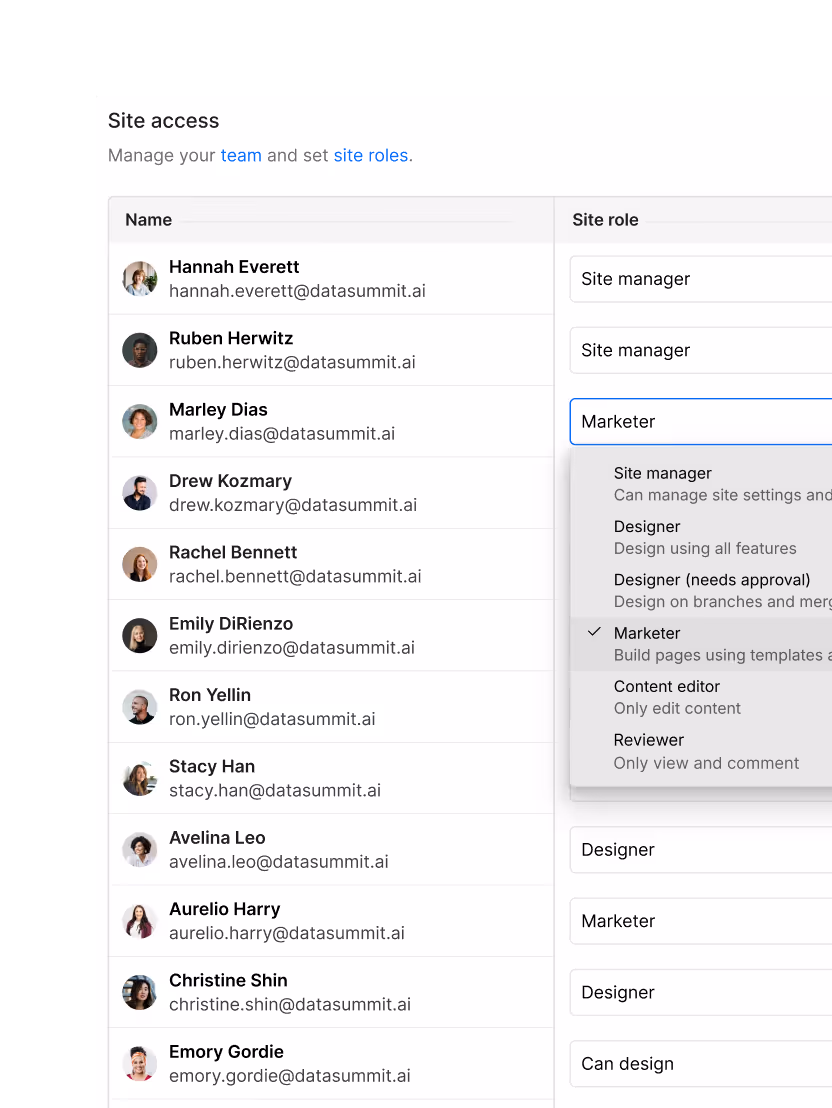
Task: Select the name Emory Gordie
Action: click(x=226, y=1052)
